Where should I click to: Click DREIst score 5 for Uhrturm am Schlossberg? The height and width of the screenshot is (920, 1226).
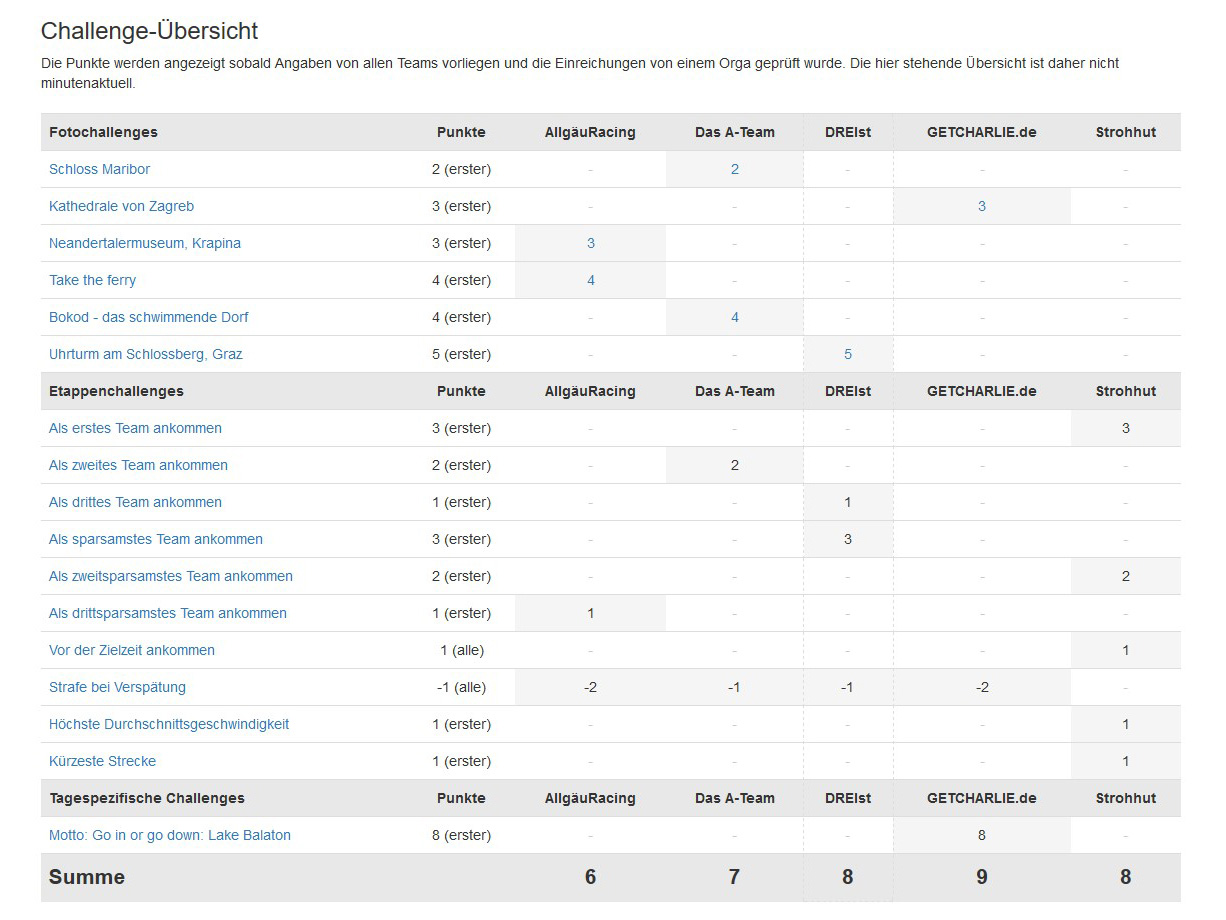point(848,354)
